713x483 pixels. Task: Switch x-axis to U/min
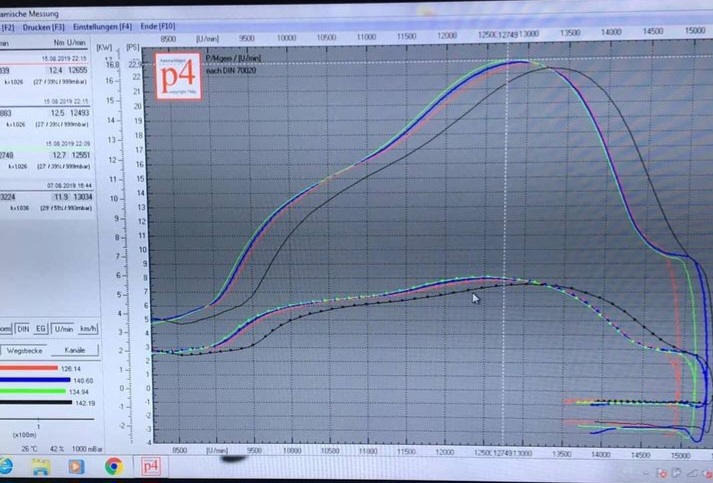63,328
